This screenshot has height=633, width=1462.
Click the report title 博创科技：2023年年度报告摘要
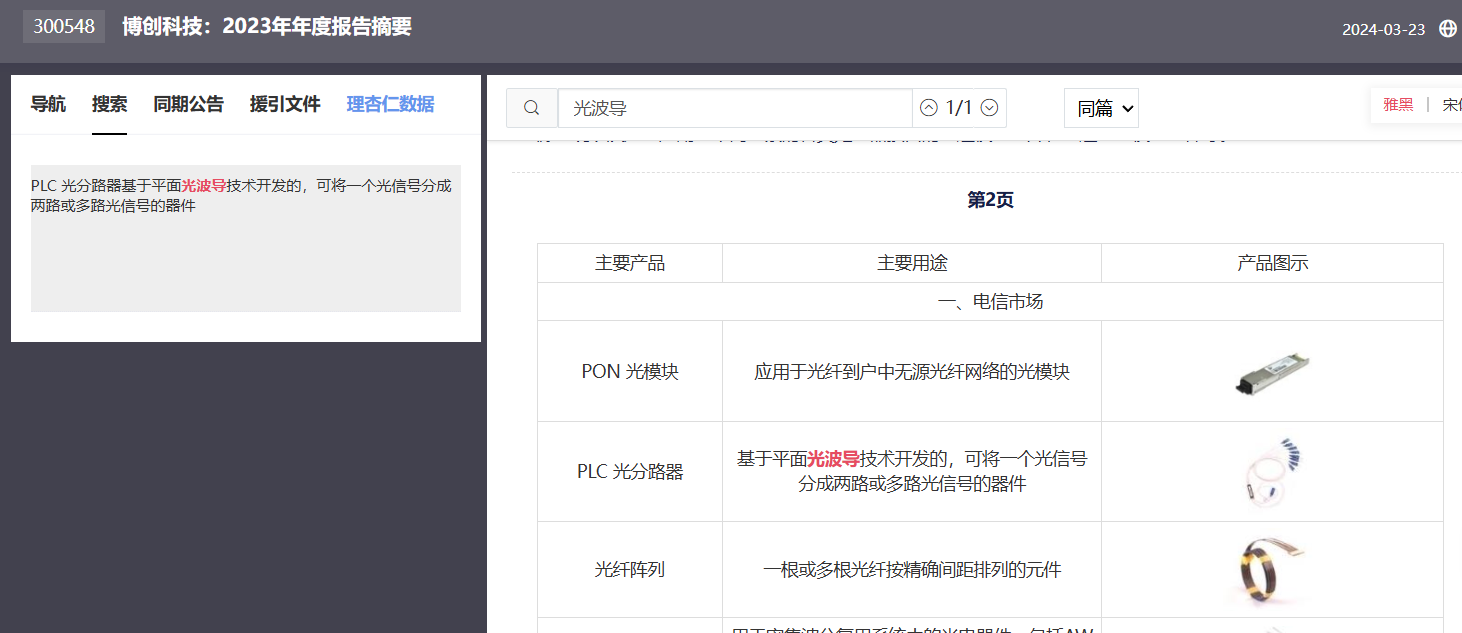[267, 27]
